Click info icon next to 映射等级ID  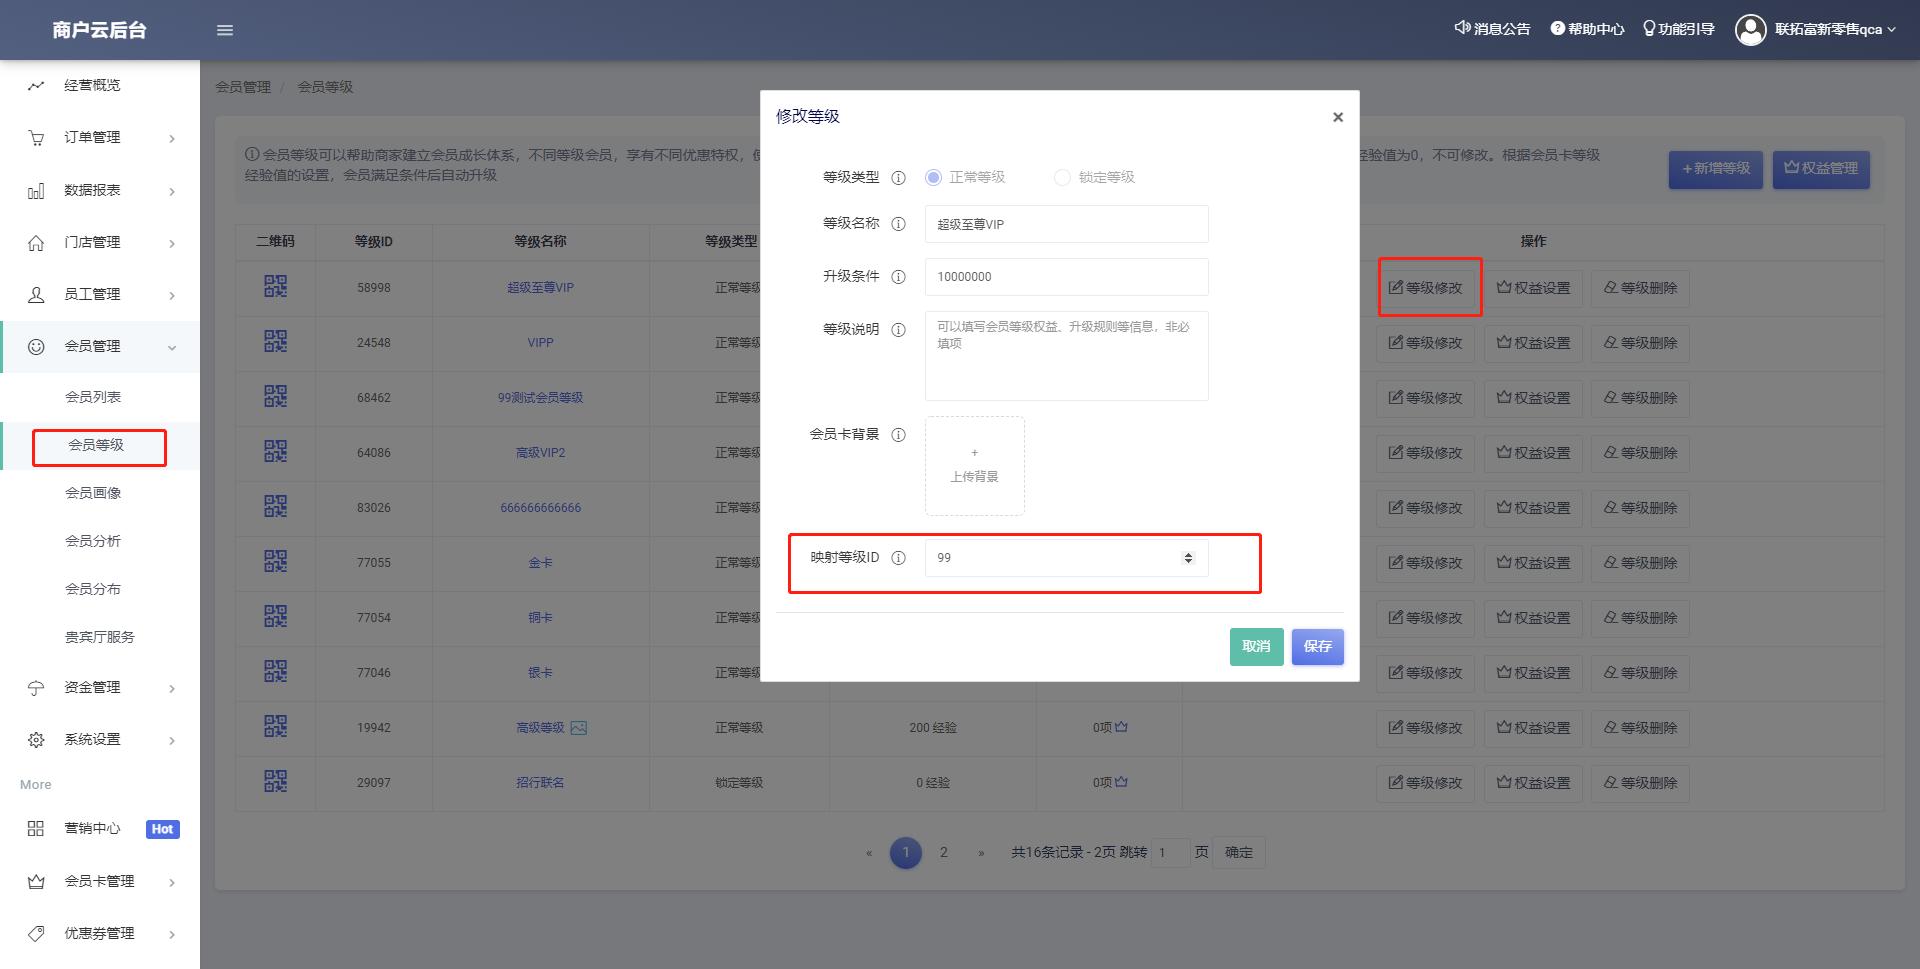(x=898, y=558)
